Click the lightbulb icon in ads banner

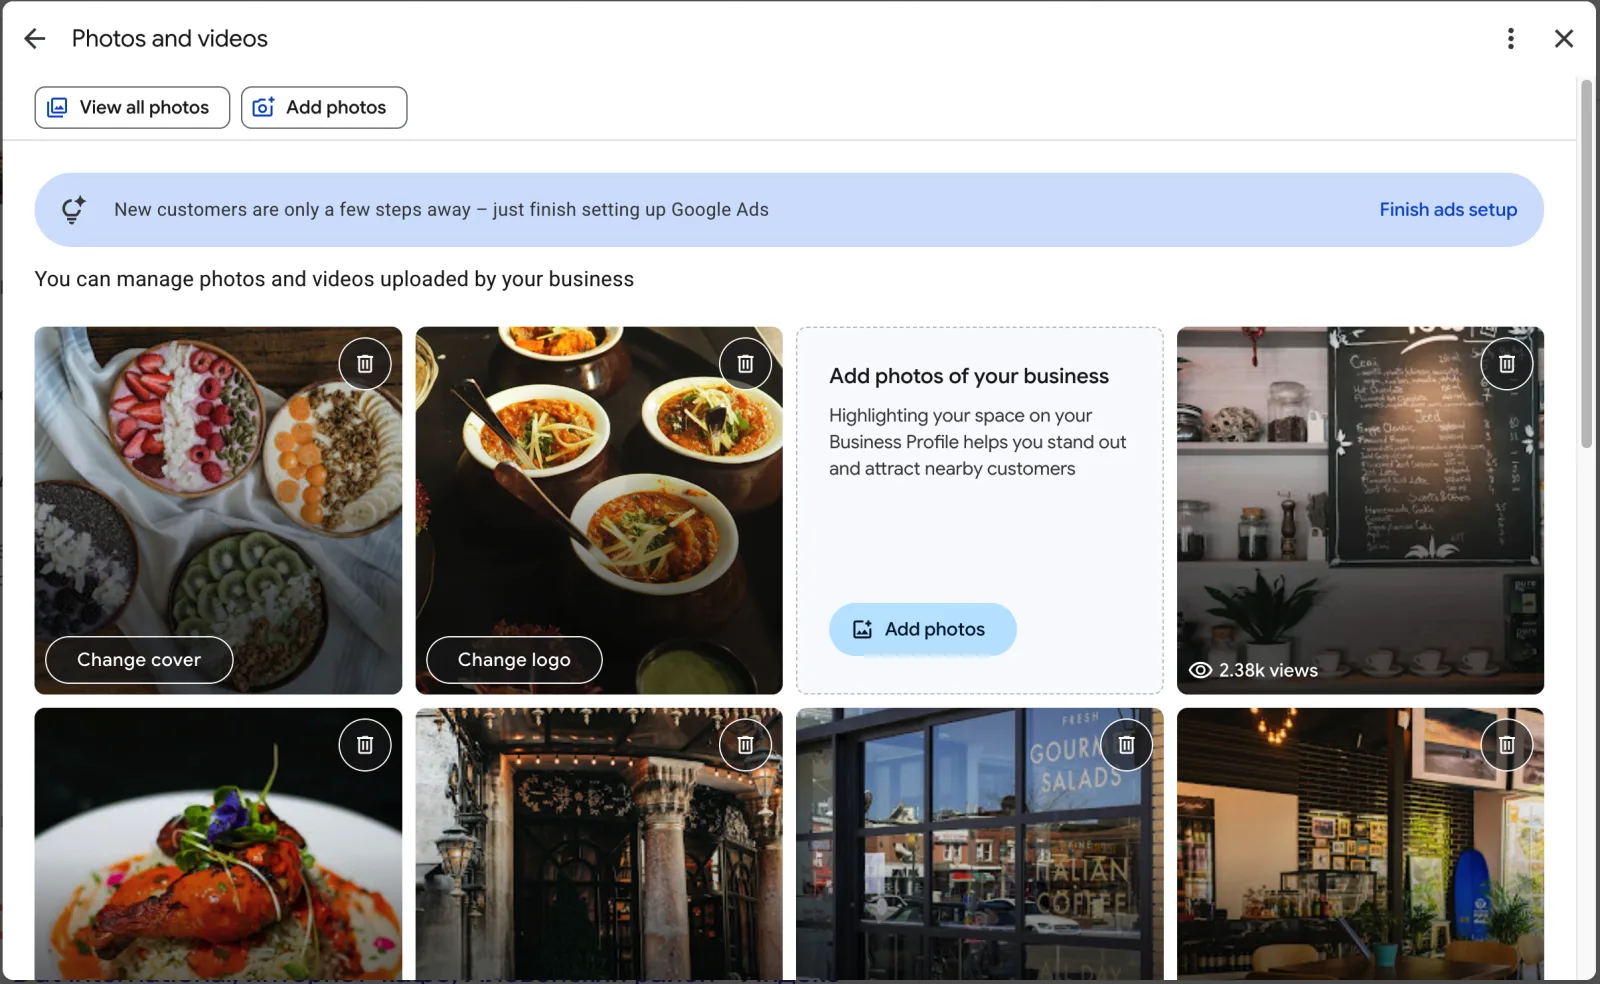tap(73, 210)
